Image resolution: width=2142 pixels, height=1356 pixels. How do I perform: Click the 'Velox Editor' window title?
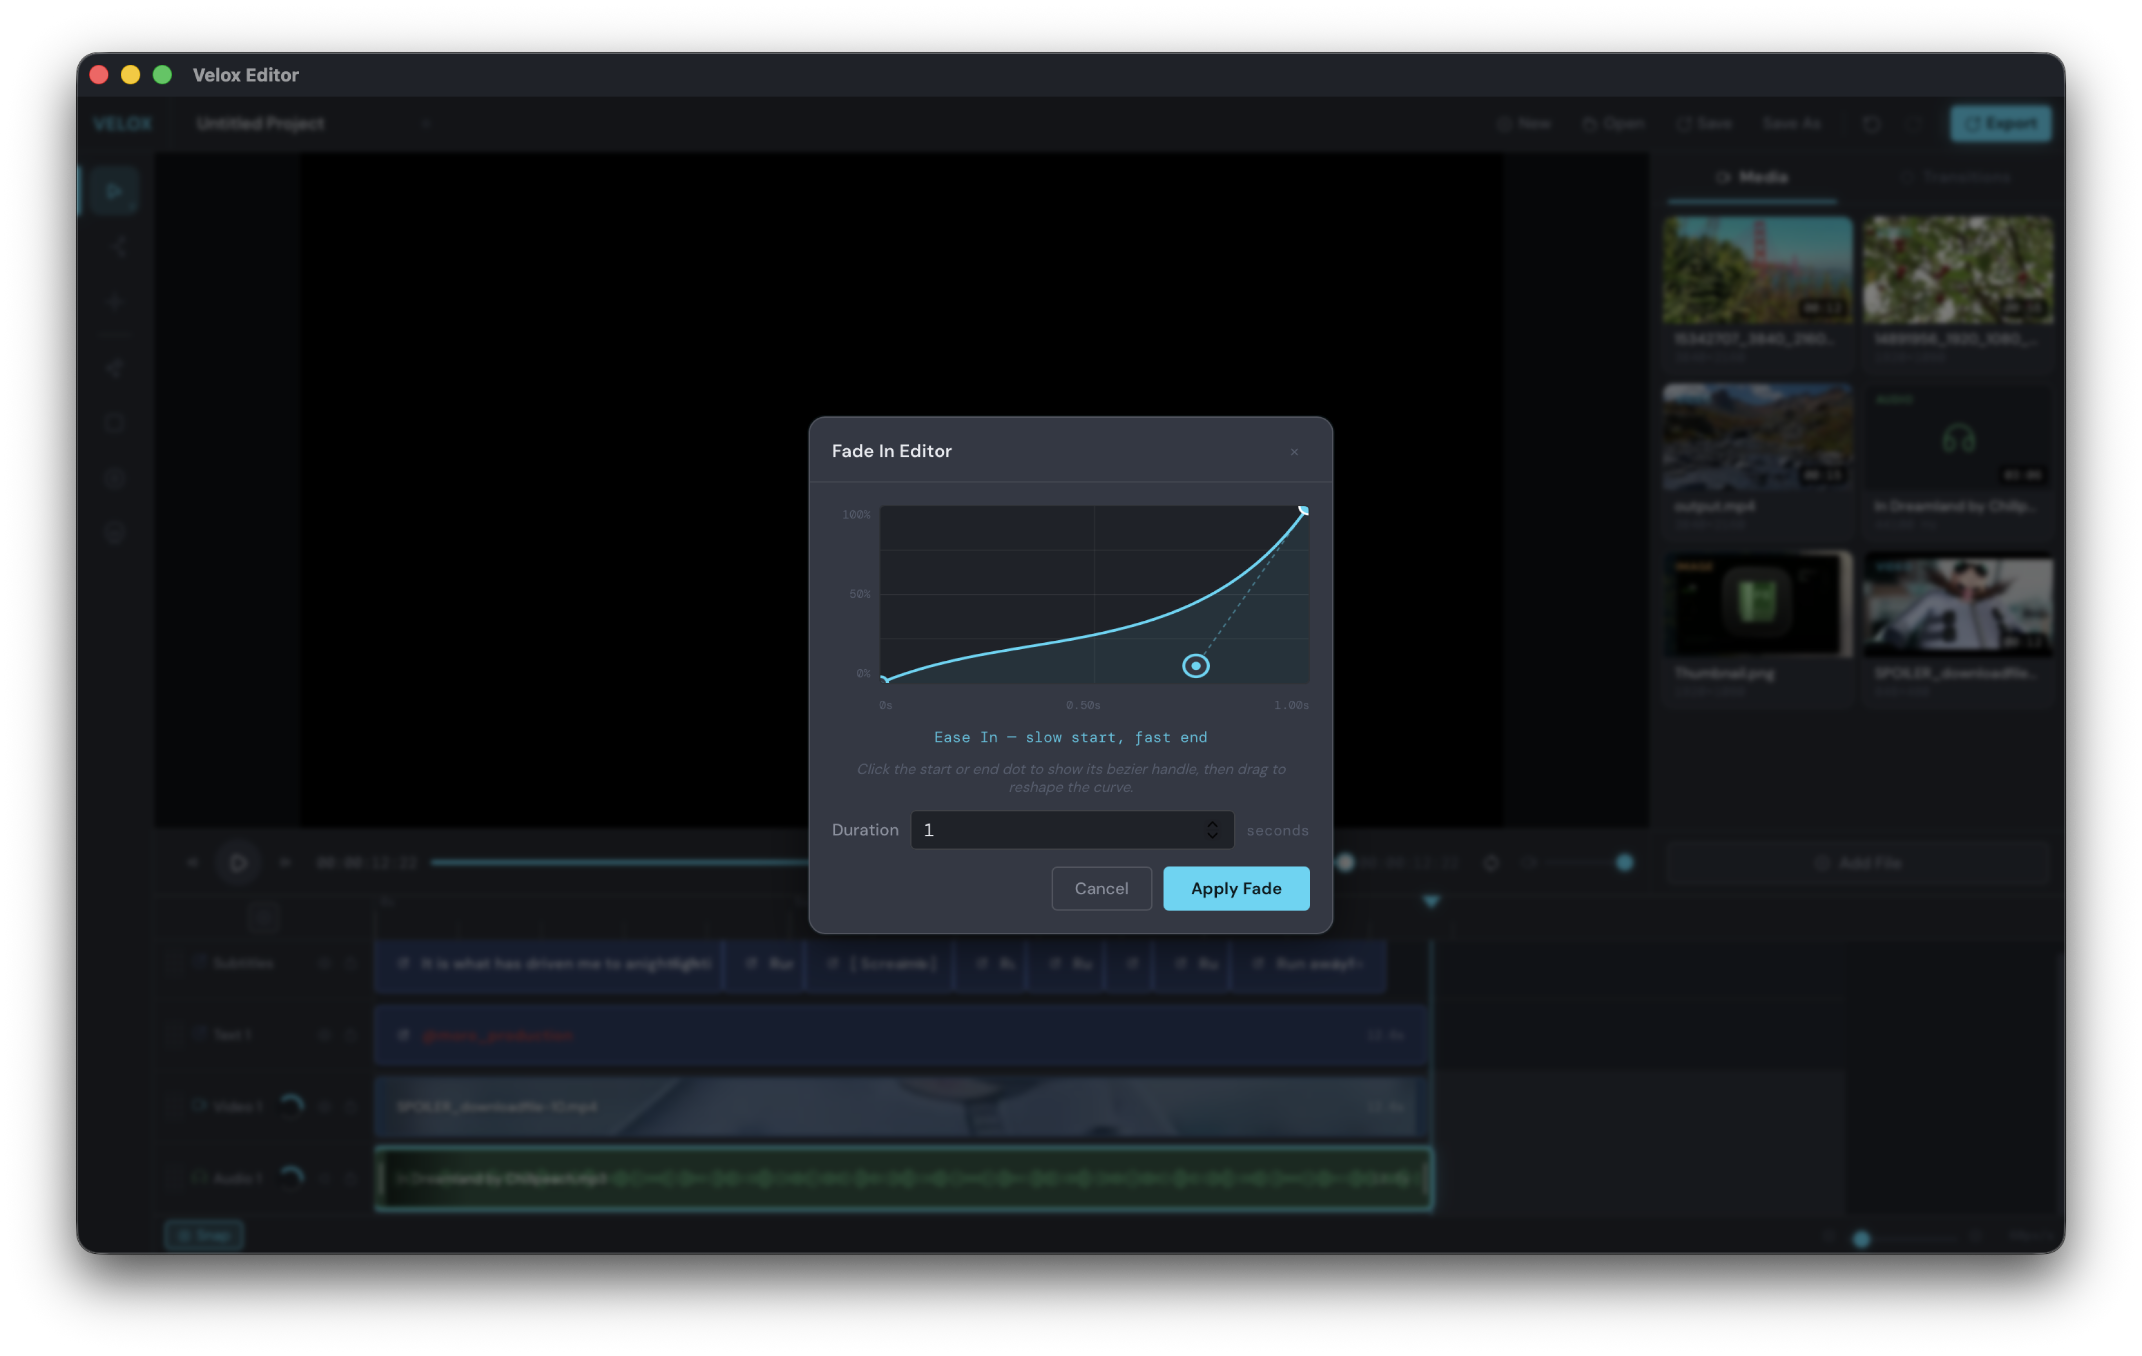click(245, 75)
